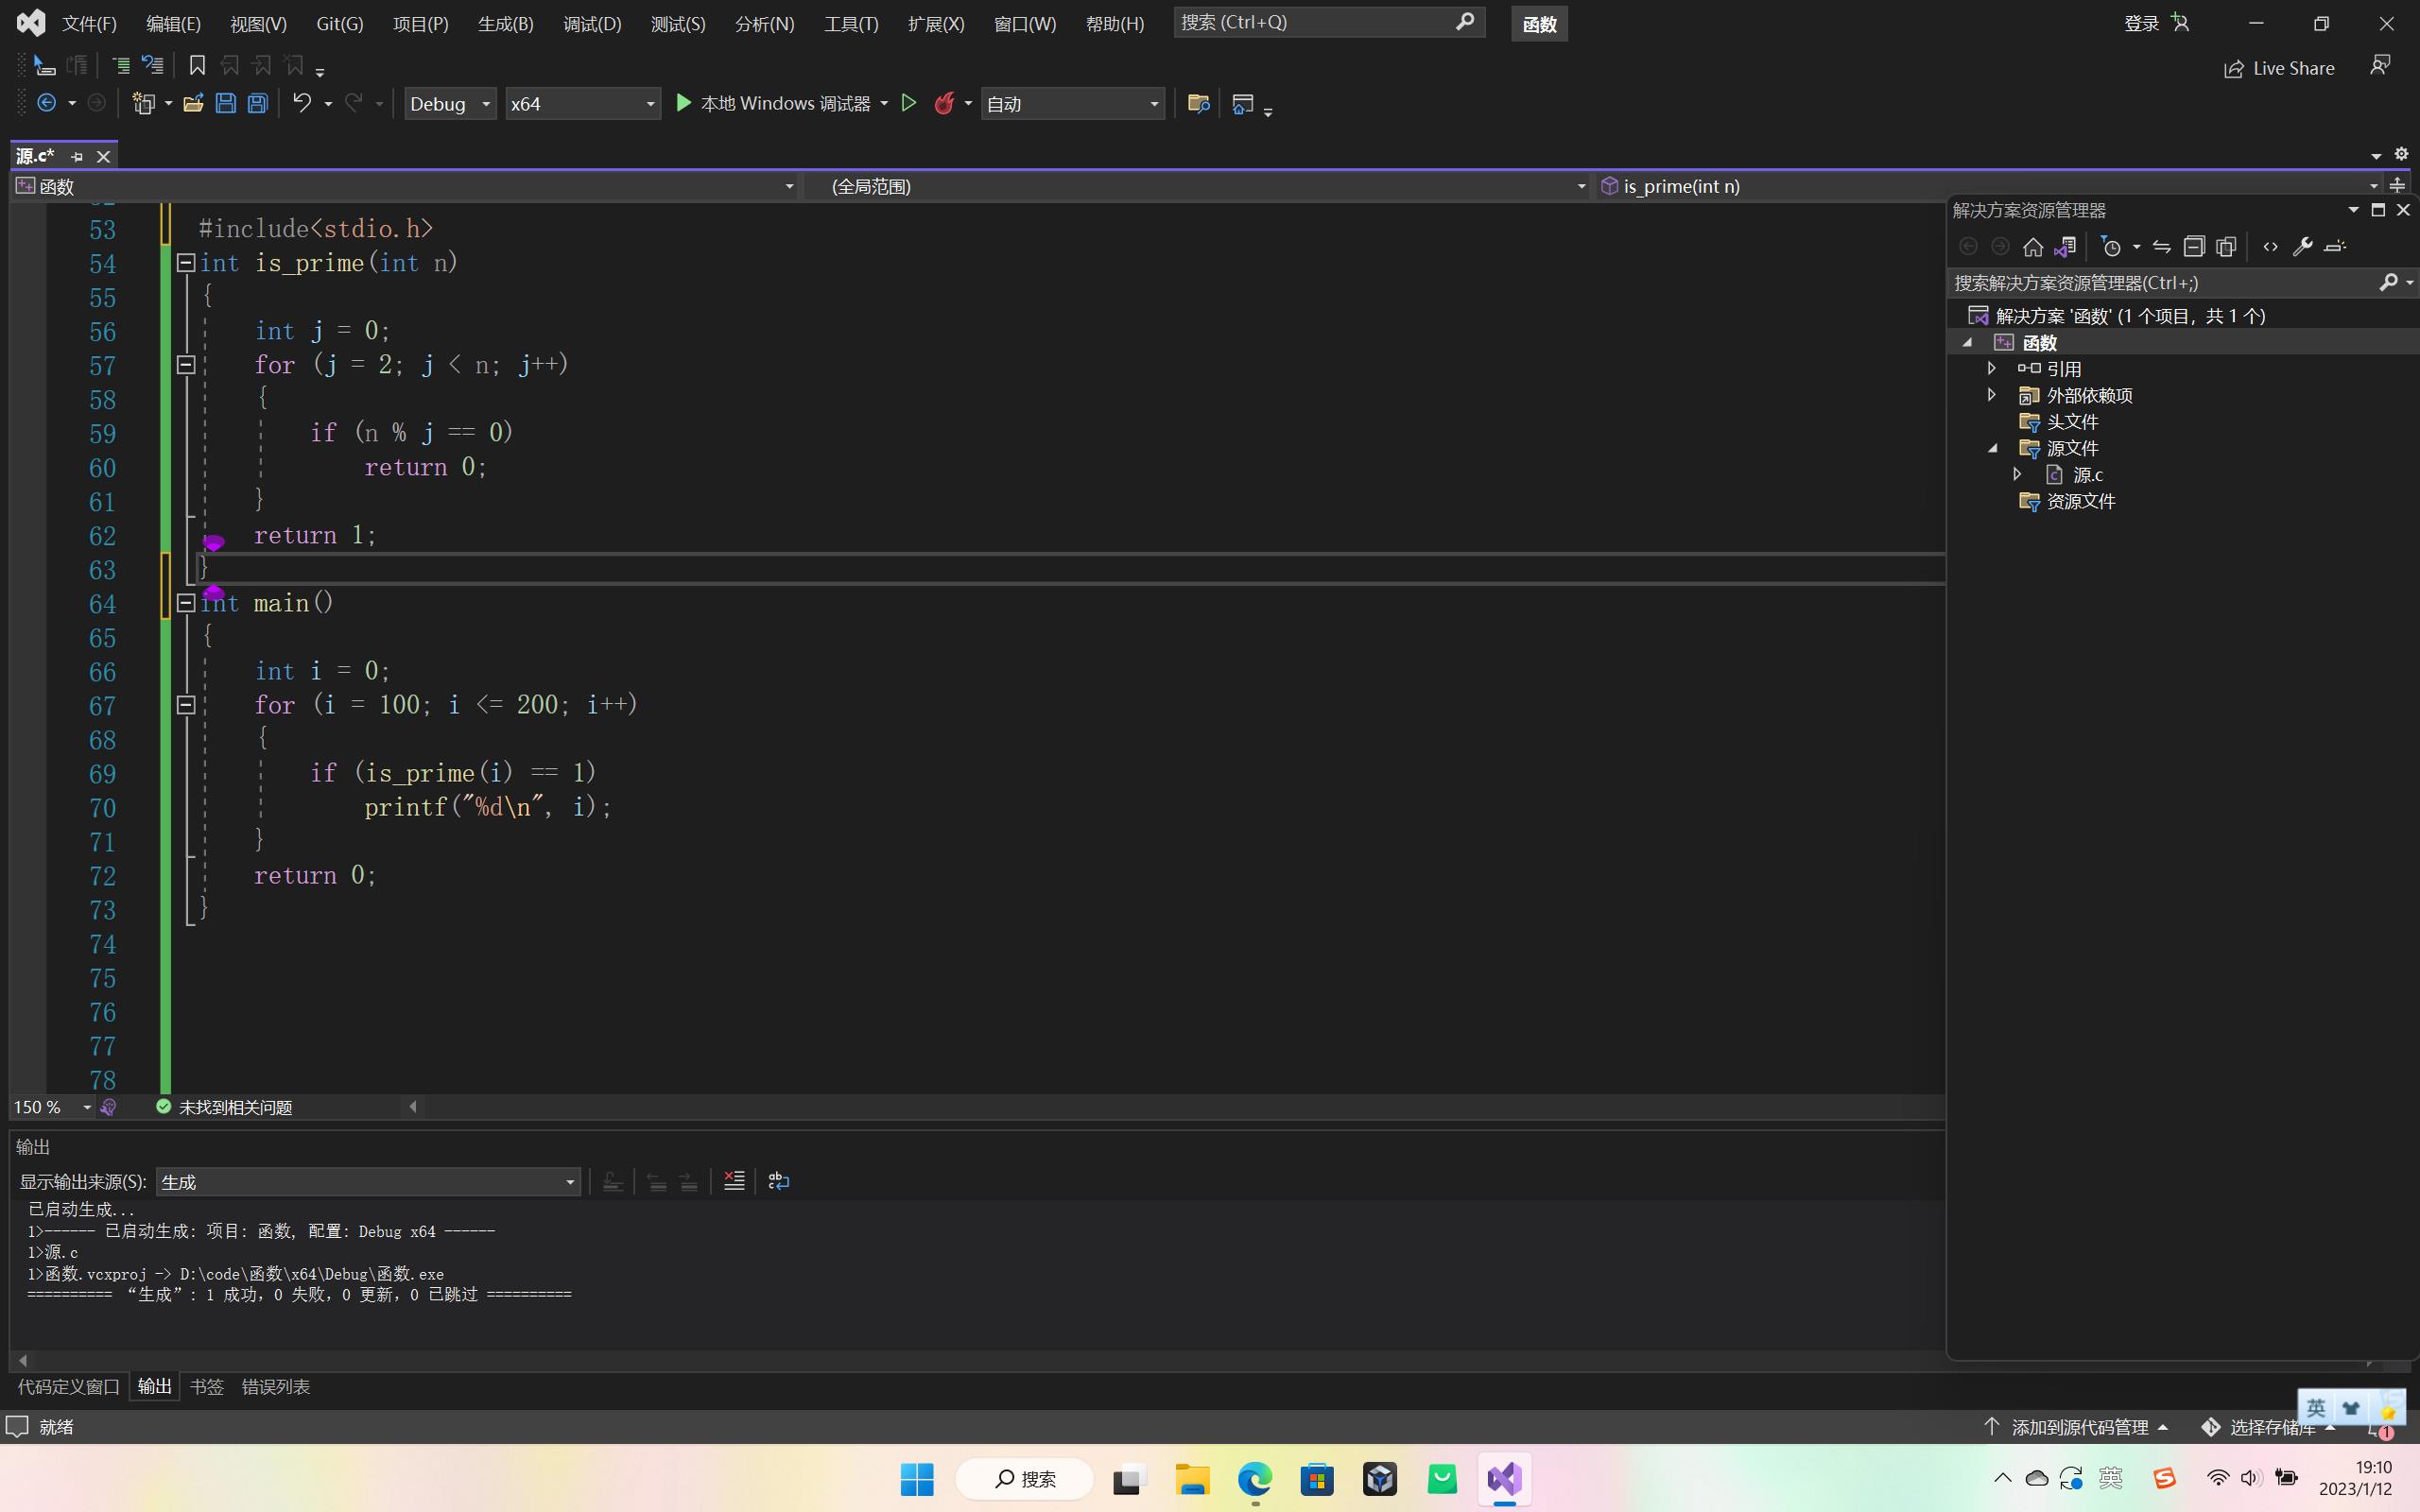Click 选择存储库 in status bar
The width and height of the screenshot is (2420, 1512).
pyautogui.click(x=2267, y=1428)
